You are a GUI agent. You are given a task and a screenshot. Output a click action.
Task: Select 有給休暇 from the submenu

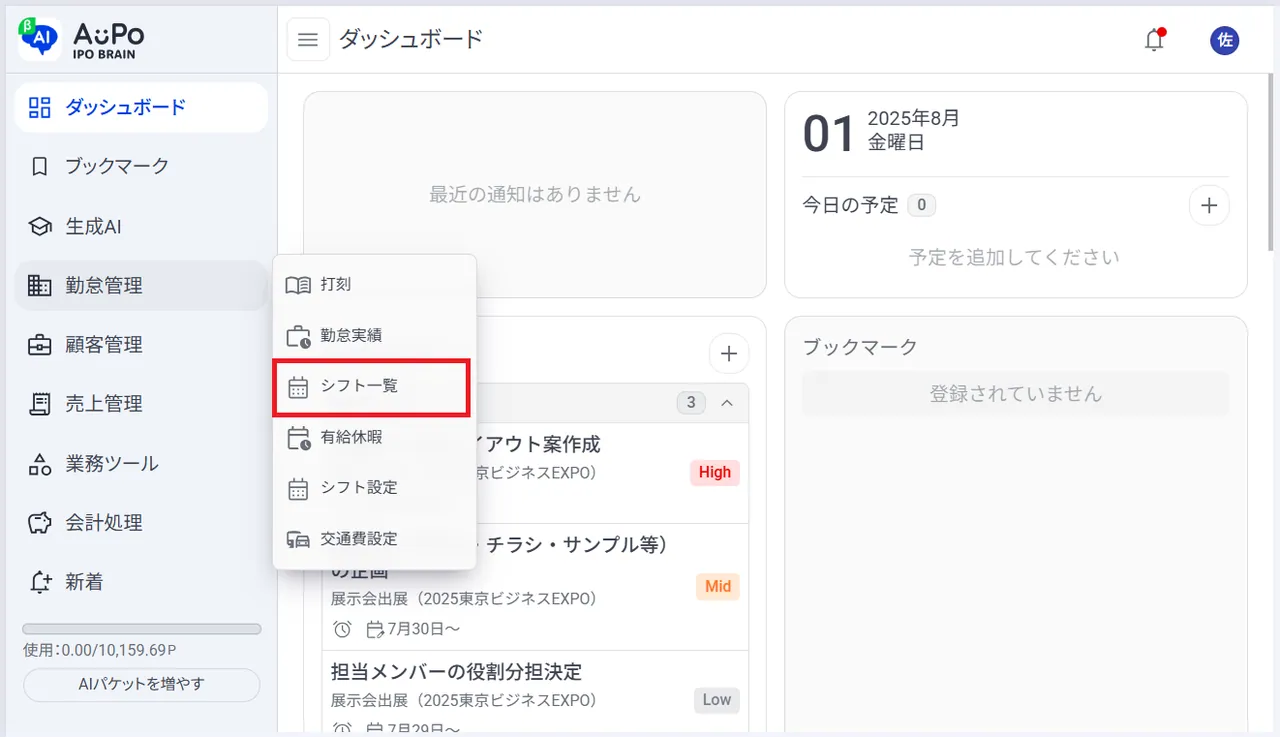point(372,437)
